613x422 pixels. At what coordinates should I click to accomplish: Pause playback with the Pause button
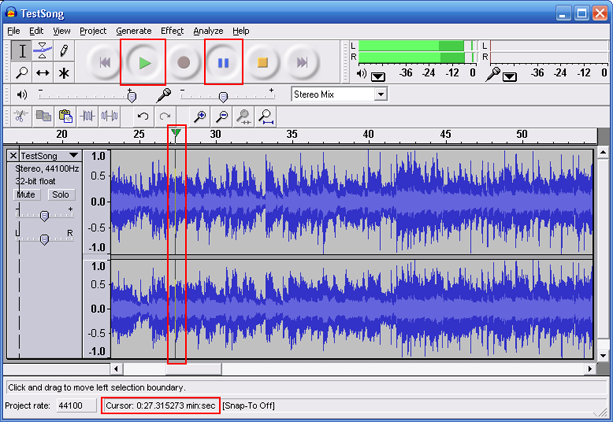pos(223,62)
